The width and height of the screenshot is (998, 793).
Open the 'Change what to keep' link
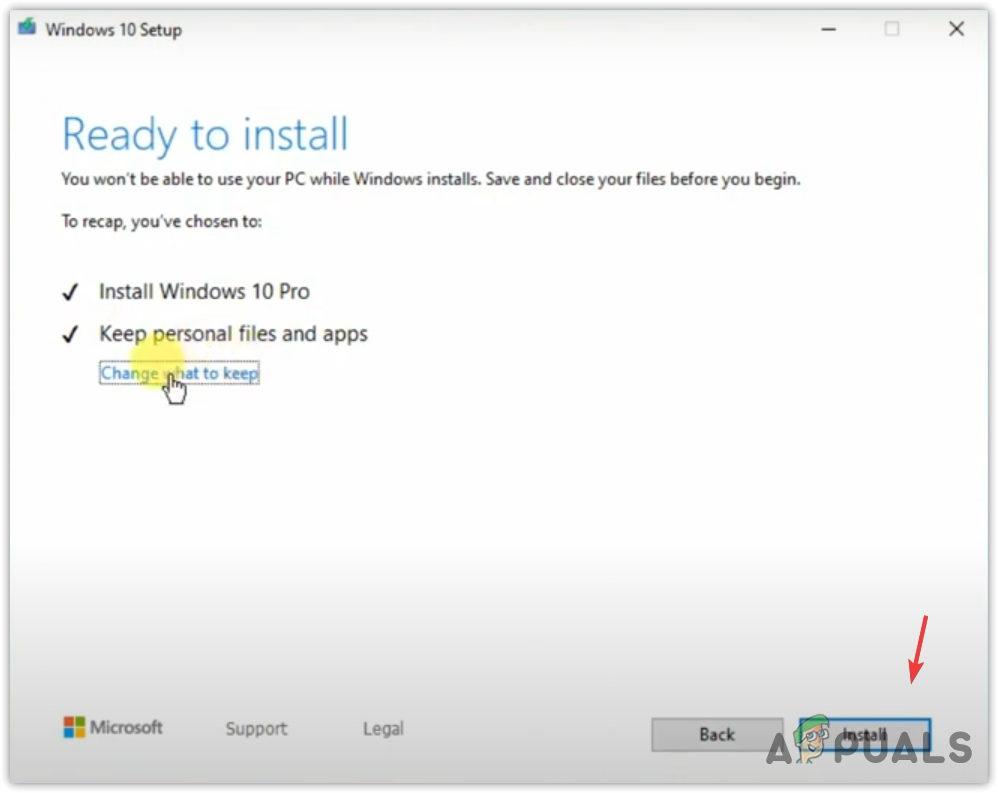179,373
